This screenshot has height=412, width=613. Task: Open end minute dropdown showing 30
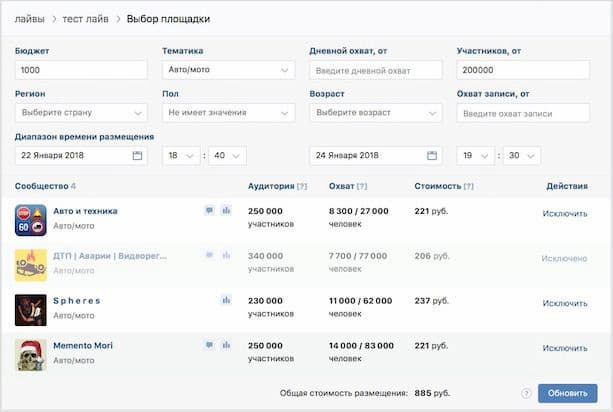click(522, 156)
